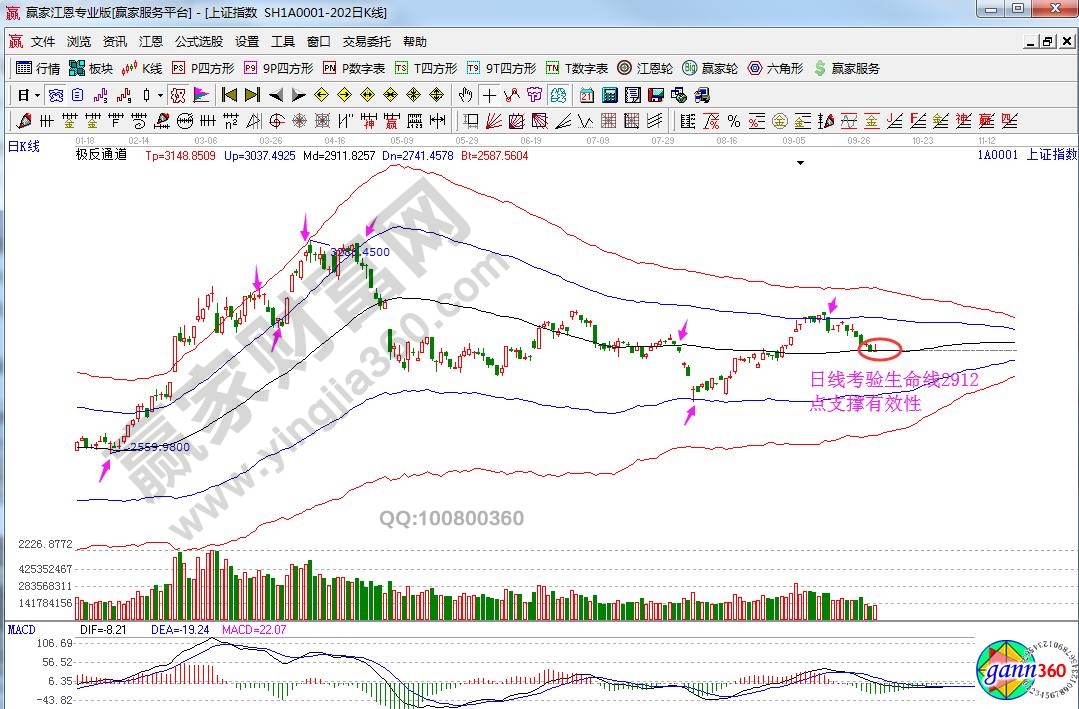The width and height of the screenshot is (1079, 709).
Task: Expand the 日 period dropdown arrow
Action: (38, 96)
